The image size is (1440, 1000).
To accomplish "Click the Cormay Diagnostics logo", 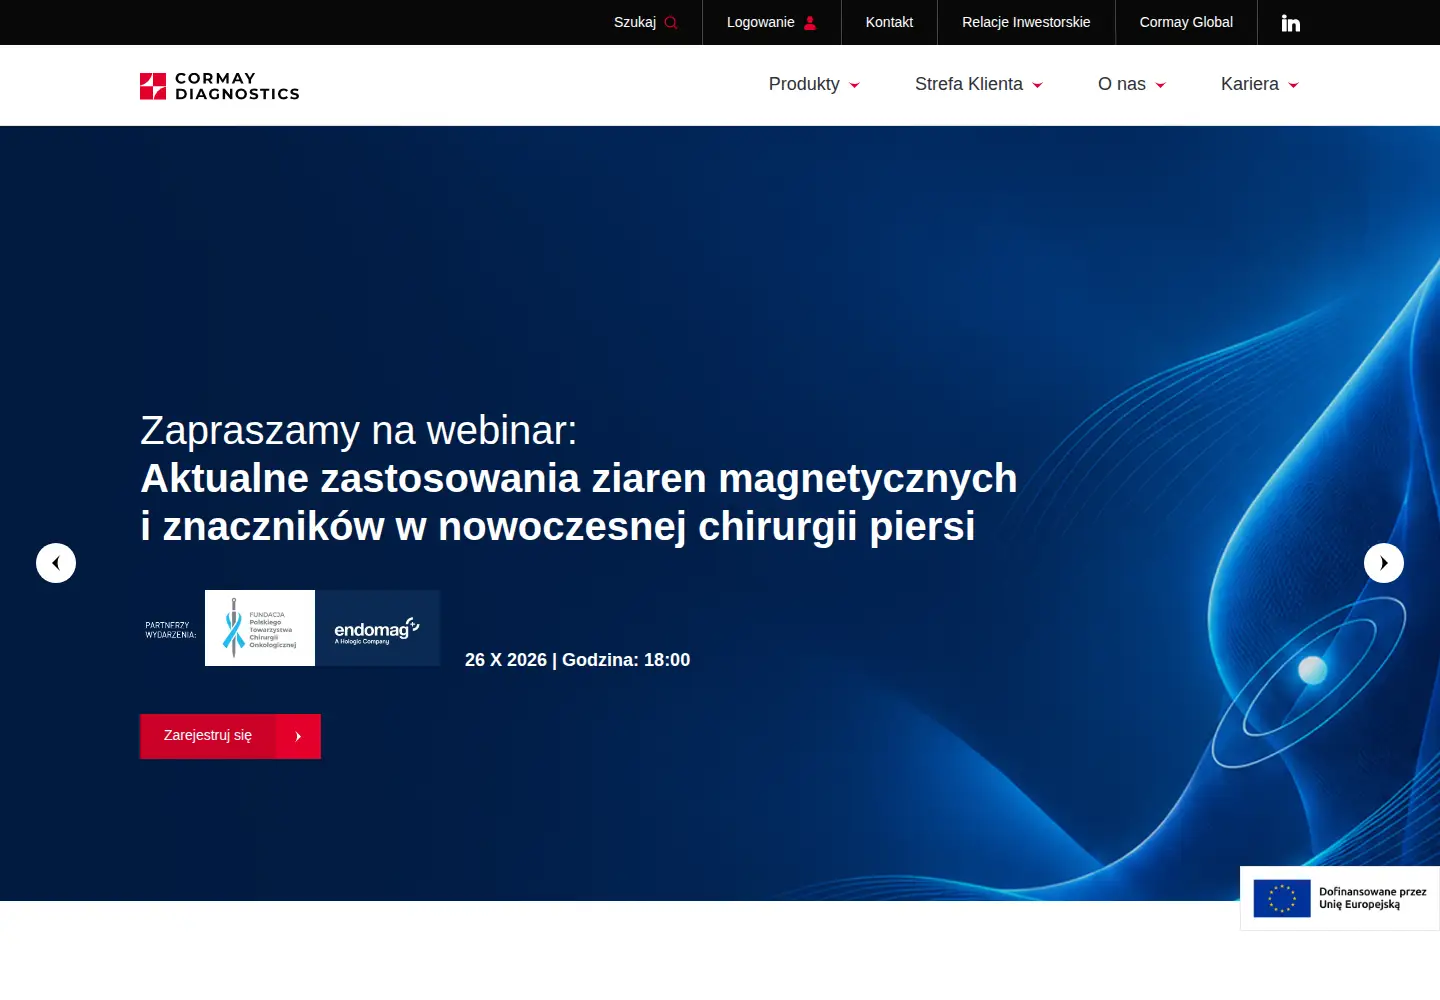I will tap(220, 86).
